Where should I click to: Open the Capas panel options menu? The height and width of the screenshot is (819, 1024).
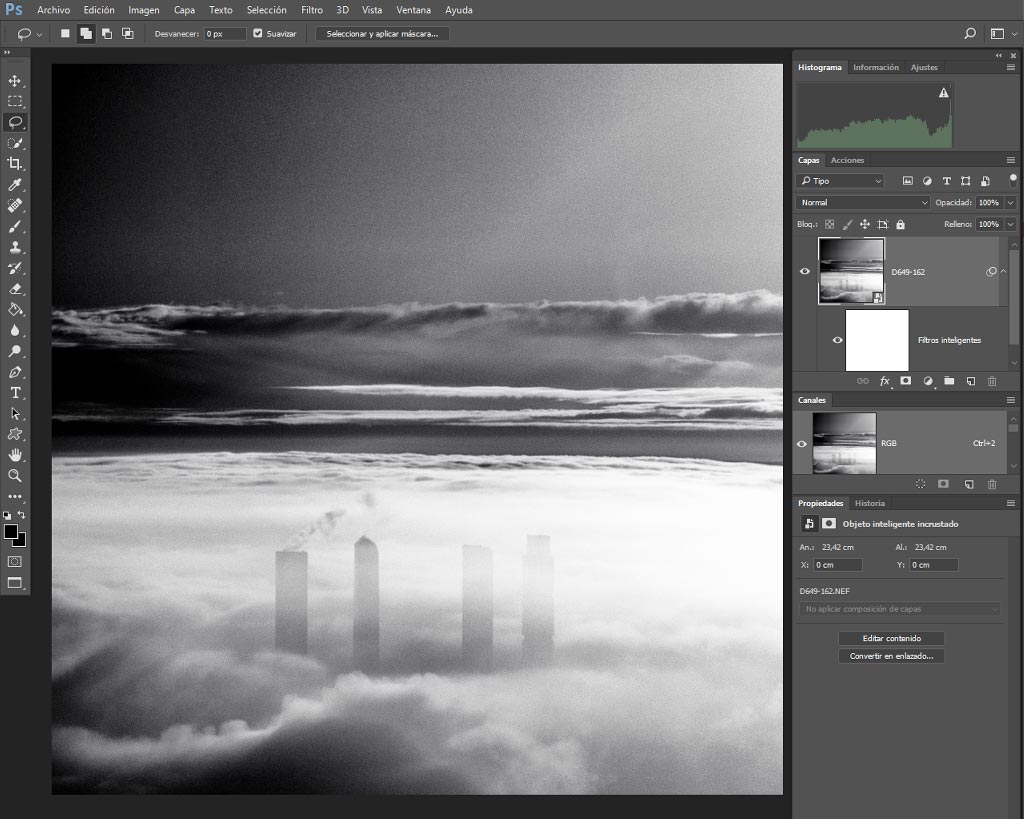(1010, 160)
